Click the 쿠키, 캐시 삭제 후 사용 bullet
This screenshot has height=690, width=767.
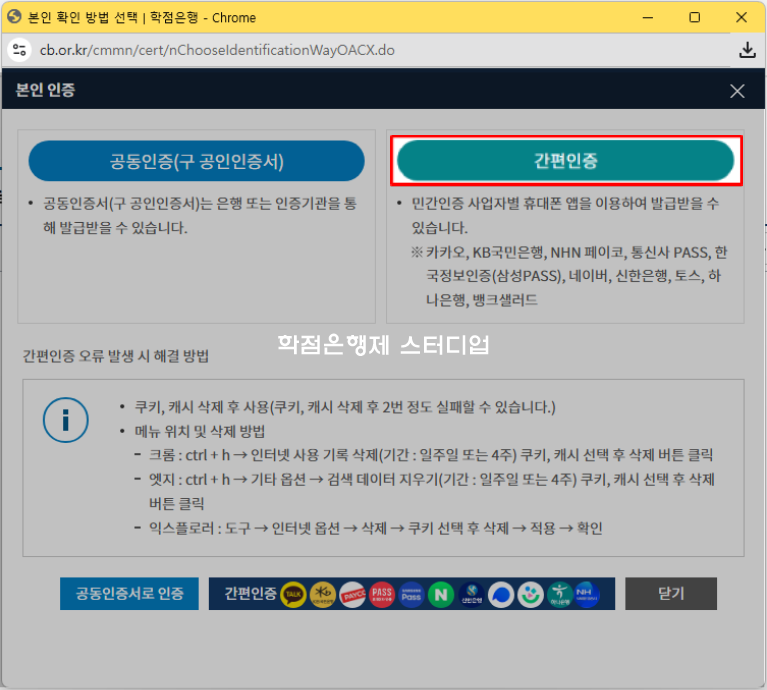345,407
